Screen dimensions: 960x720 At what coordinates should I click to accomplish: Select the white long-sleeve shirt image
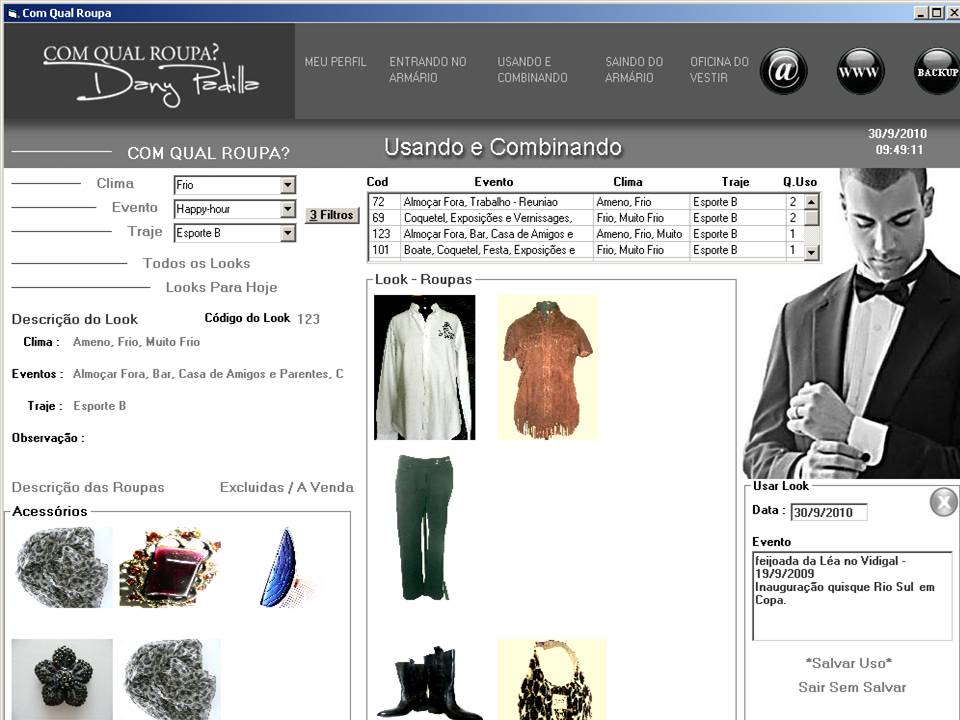(x=424, y=367)
